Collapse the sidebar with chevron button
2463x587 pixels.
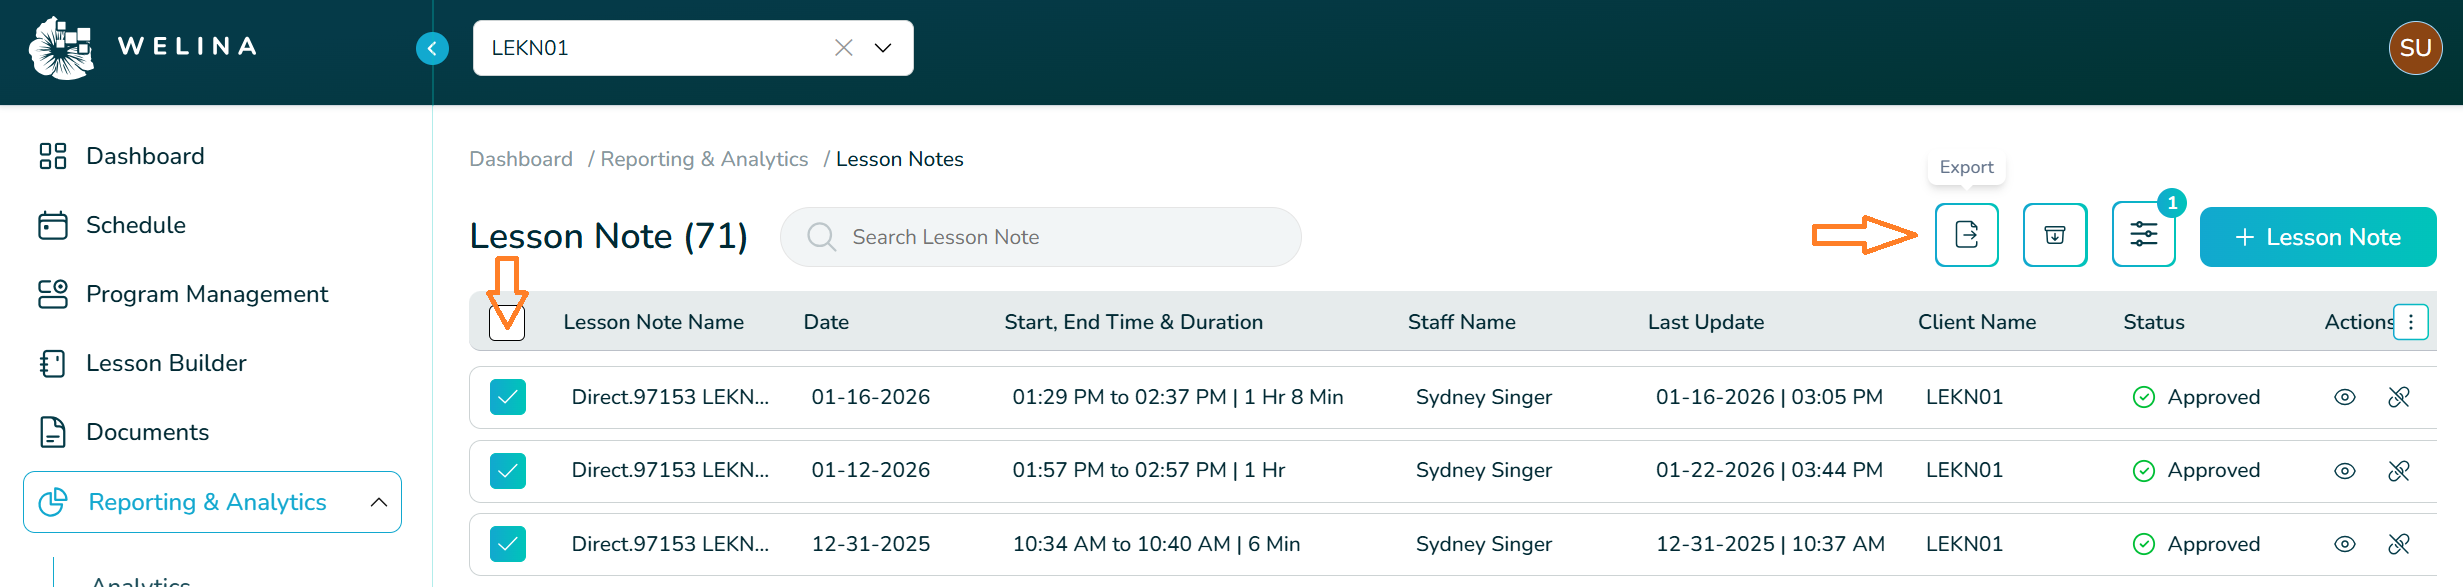click(432, 48)
